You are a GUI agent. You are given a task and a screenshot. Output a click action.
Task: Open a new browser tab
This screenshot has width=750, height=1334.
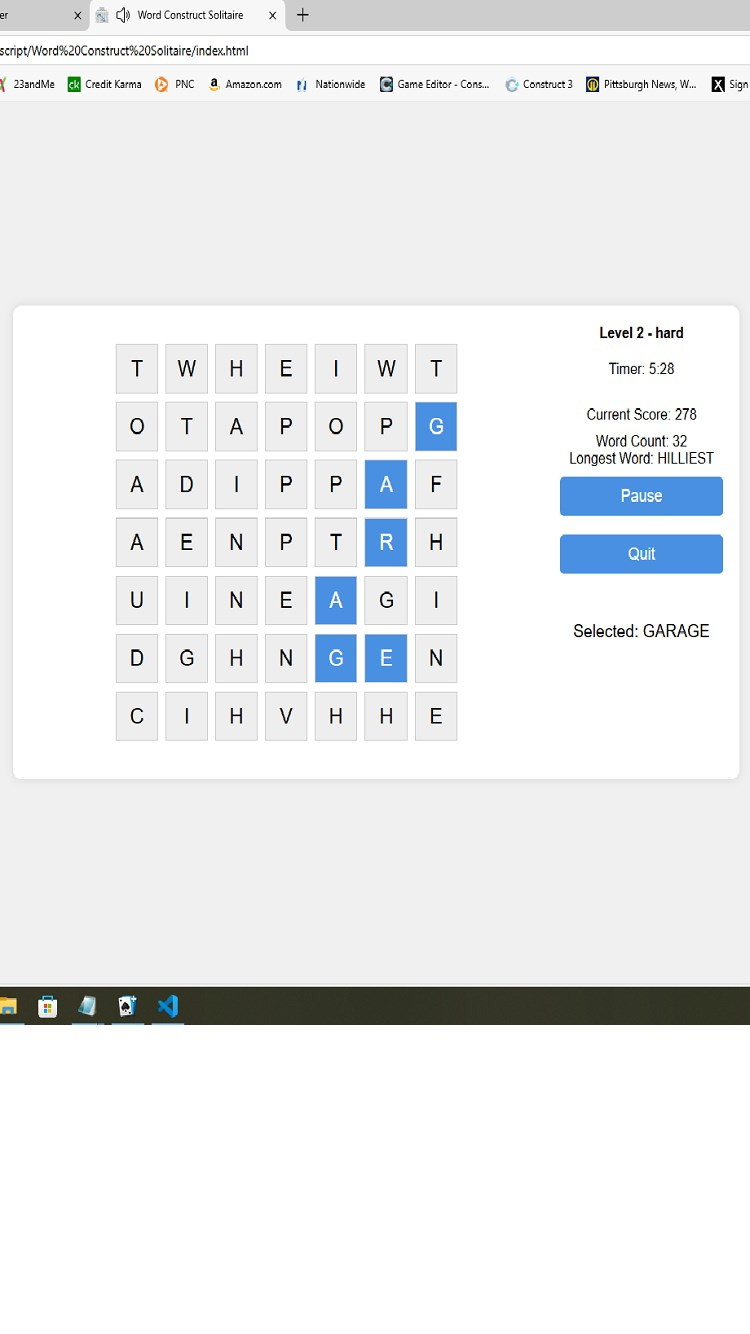pyautogui.click(x=303, y=15)
